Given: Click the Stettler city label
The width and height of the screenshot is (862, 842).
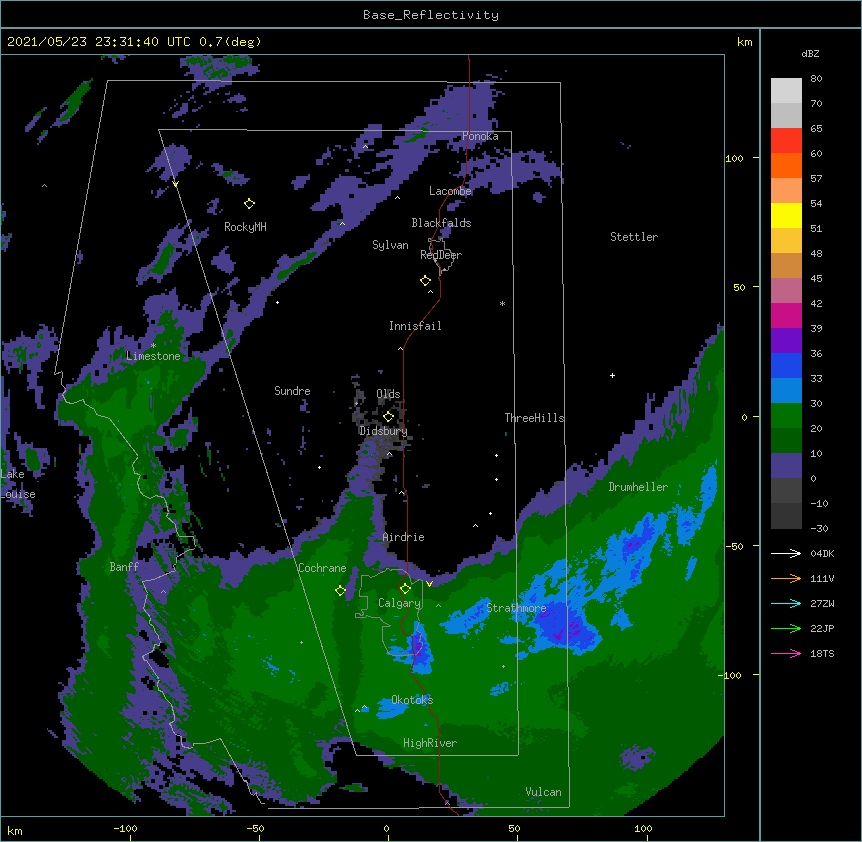Looking at the screenshot, I should point(634,237).
